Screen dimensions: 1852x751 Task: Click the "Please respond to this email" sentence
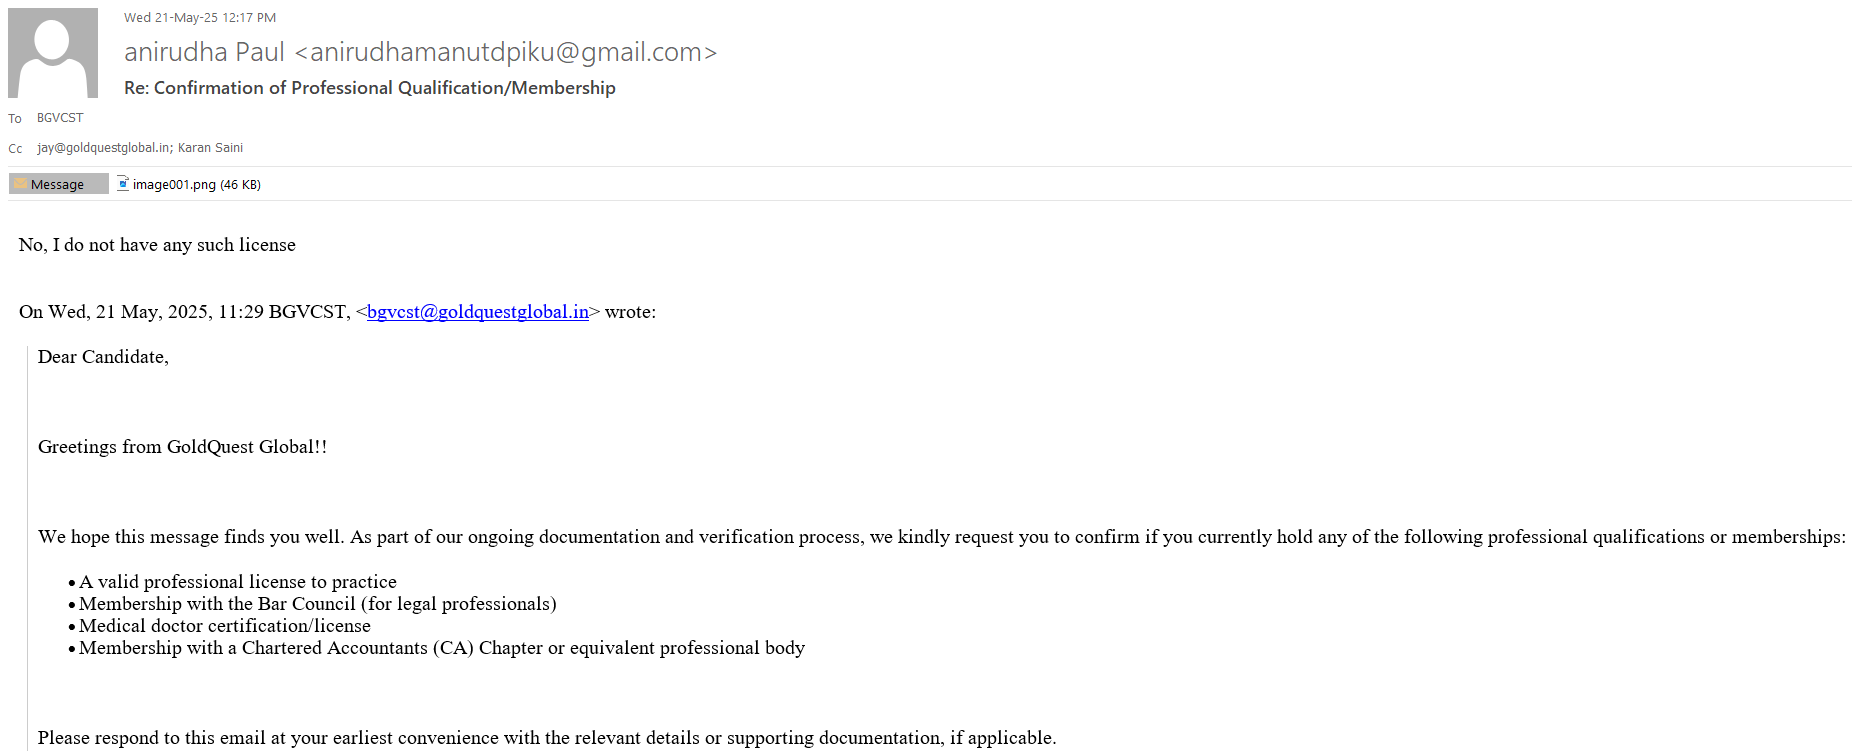(546, 738)
